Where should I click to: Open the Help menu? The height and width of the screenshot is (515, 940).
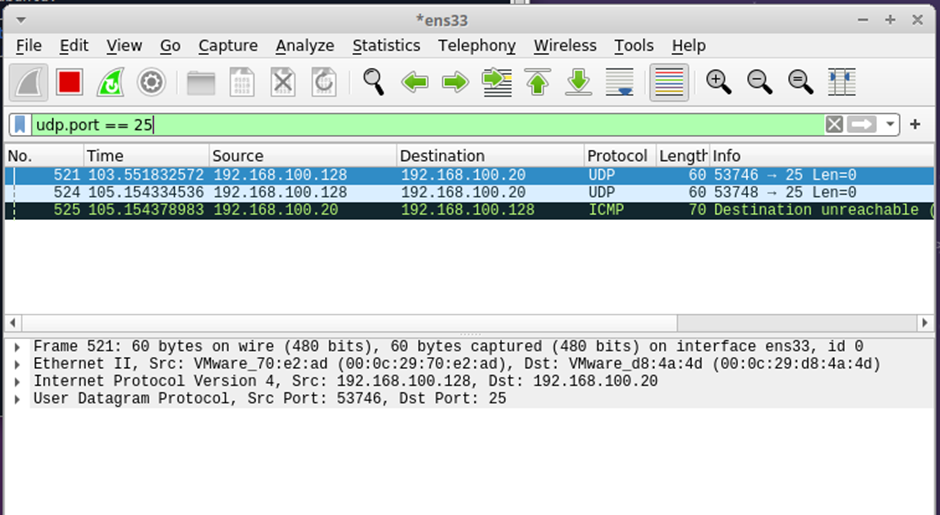tap(688, 46)
